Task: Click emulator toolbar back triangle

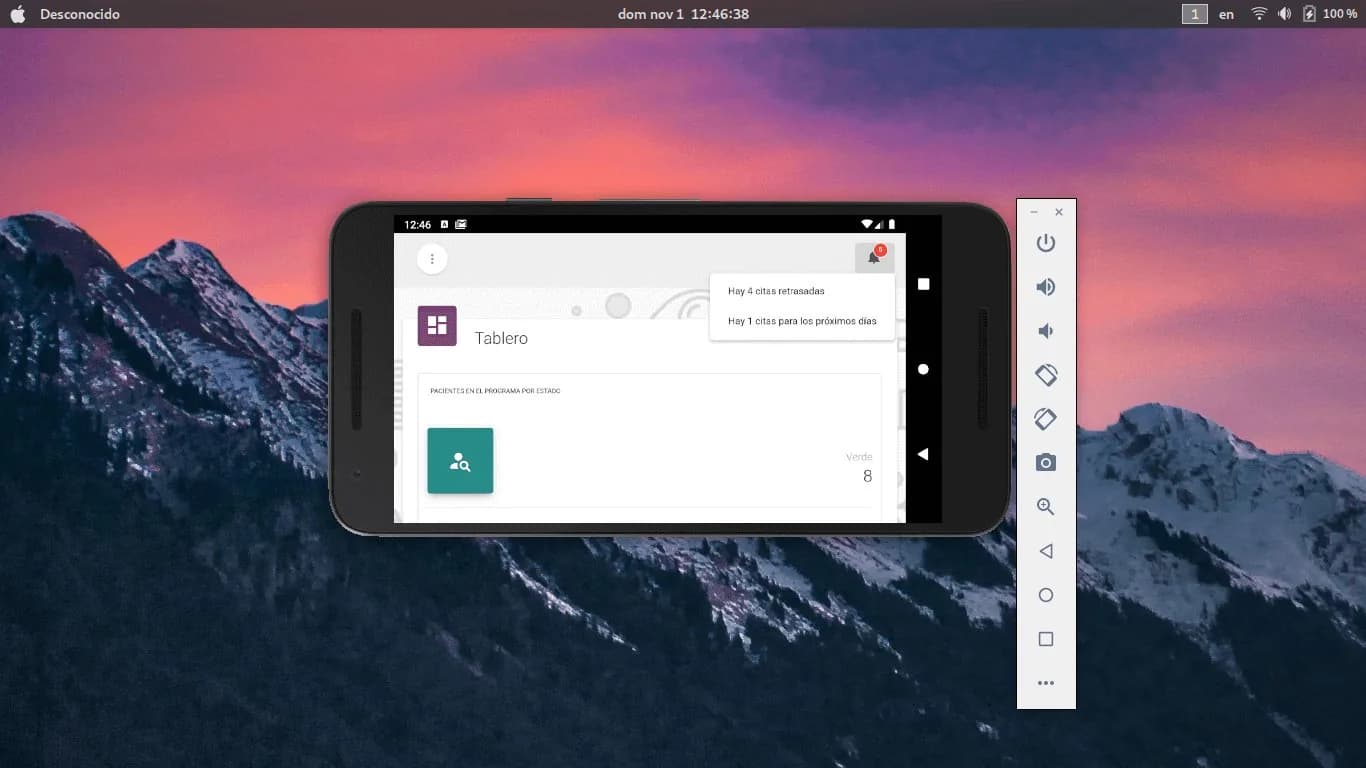Action: [1046, 551]
